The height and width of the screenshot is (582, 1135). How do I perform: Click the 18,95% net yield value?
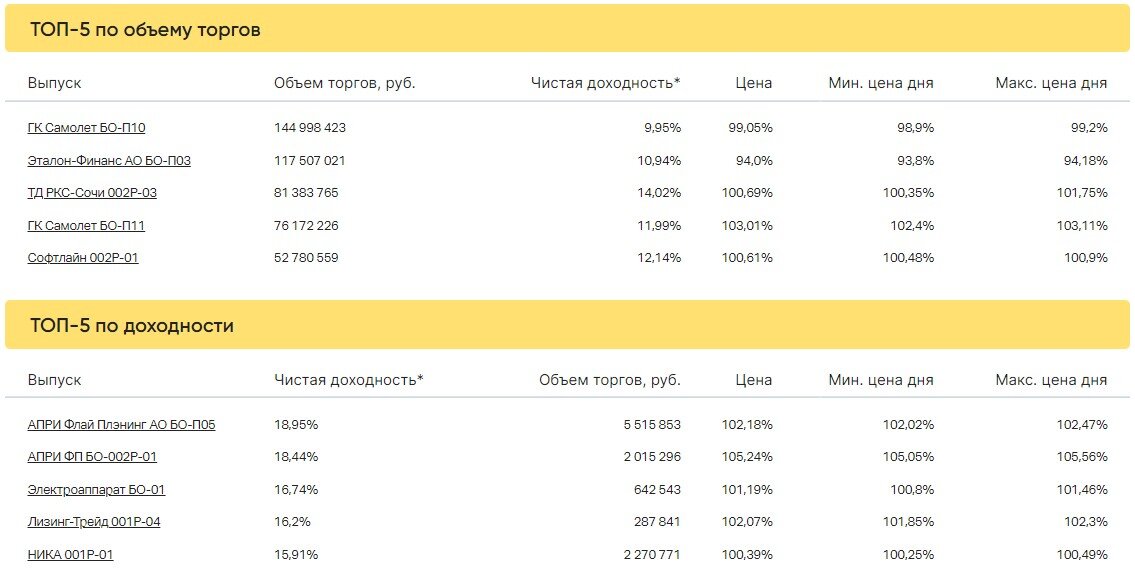click(296, 425)
